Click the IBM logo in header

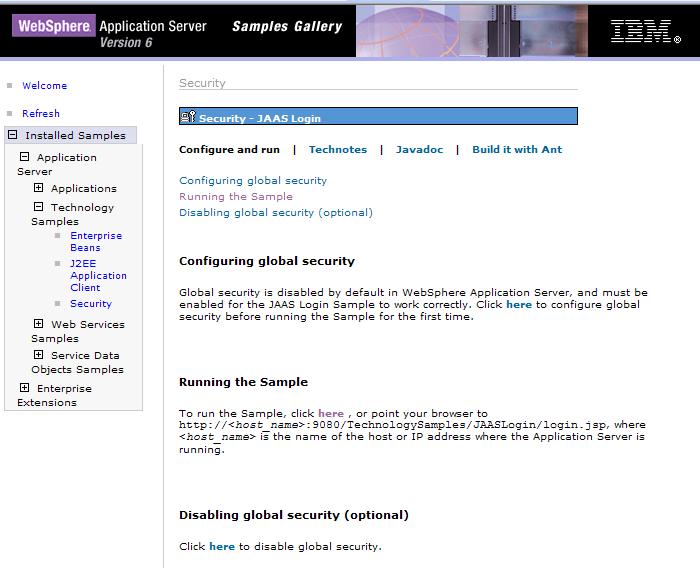point(646,31)
